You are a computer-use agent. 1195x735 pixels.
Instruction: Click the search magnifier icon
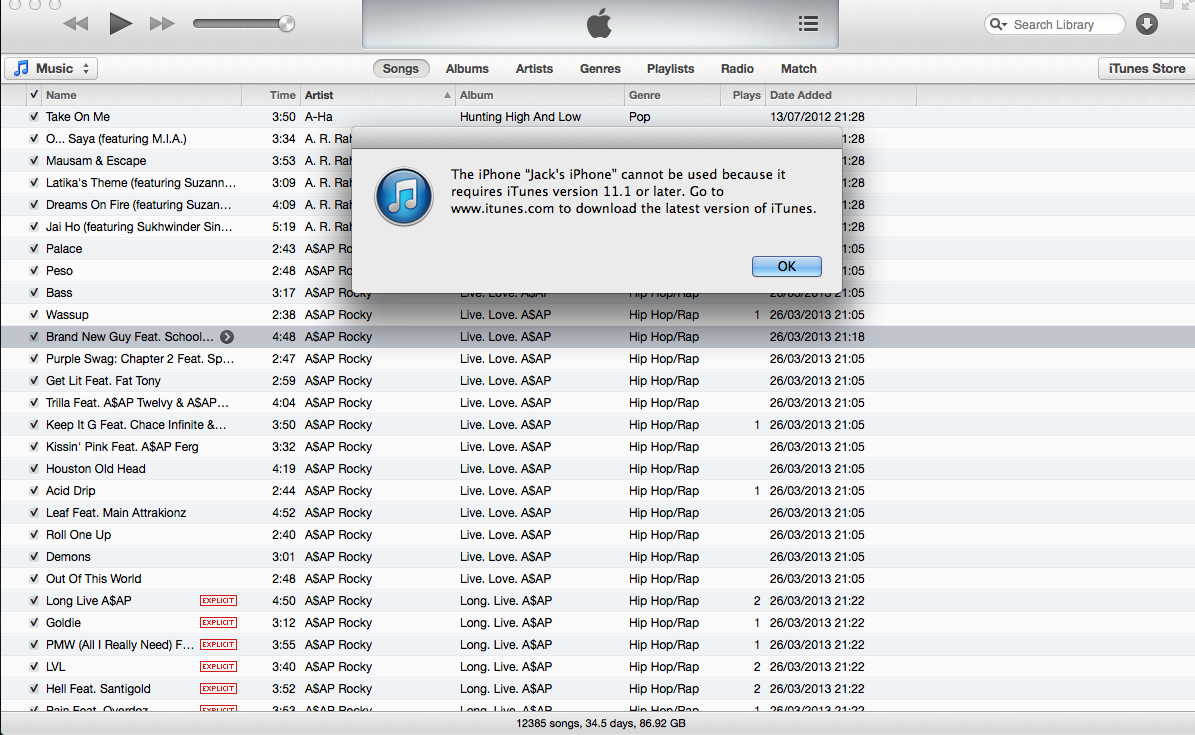point(998,24)
